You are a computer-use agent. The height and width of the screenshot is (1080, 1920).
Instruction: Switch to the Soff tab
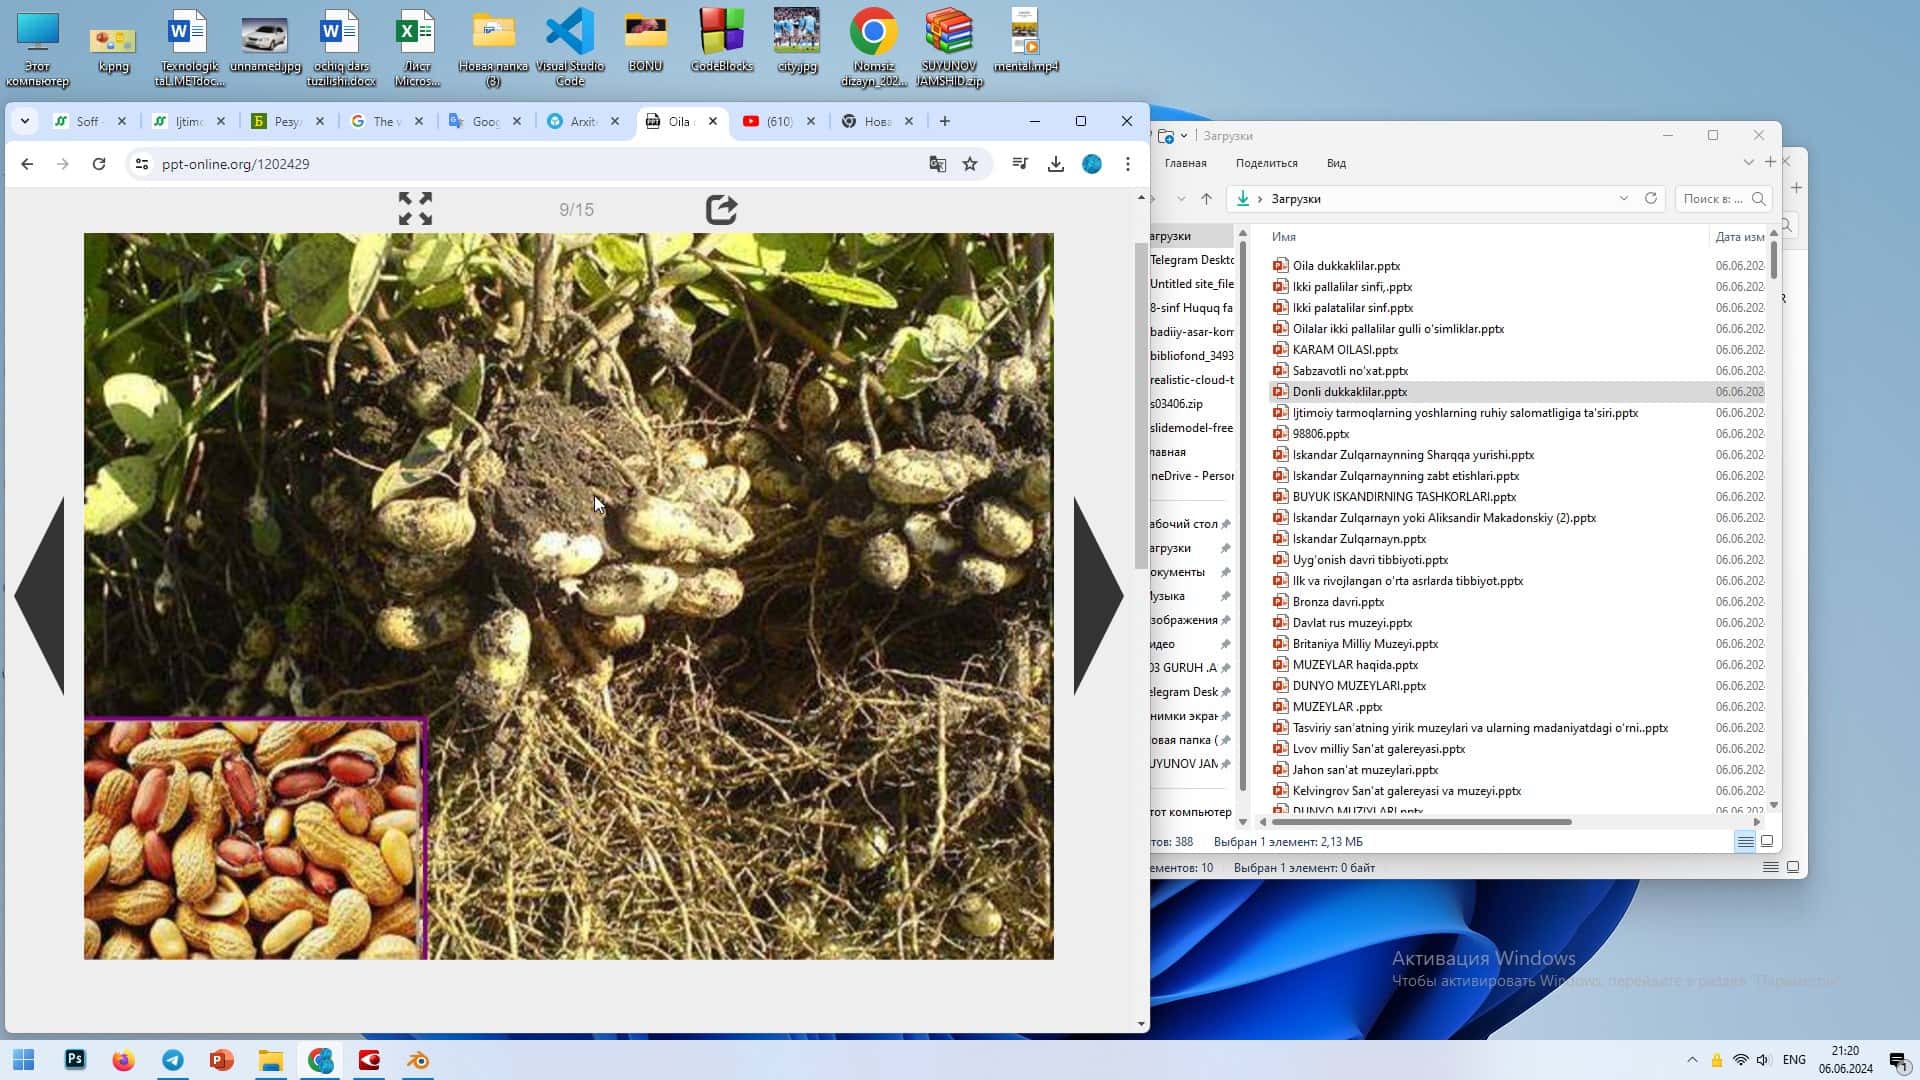[x=88, y=121]
